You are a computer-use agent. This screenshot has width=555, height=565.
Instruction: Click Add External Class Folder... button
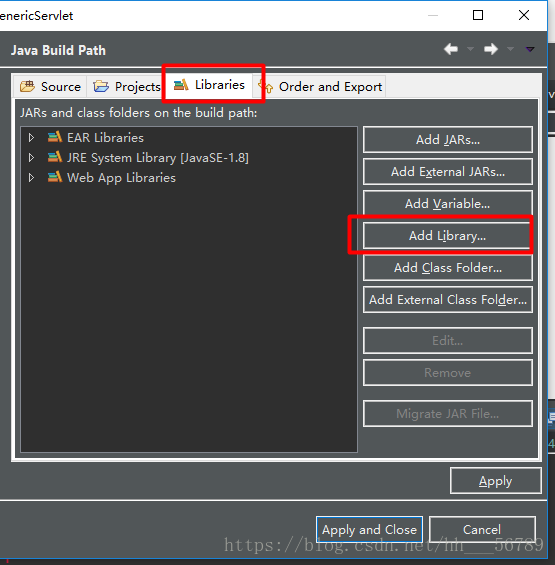click(x=448, y=299)
